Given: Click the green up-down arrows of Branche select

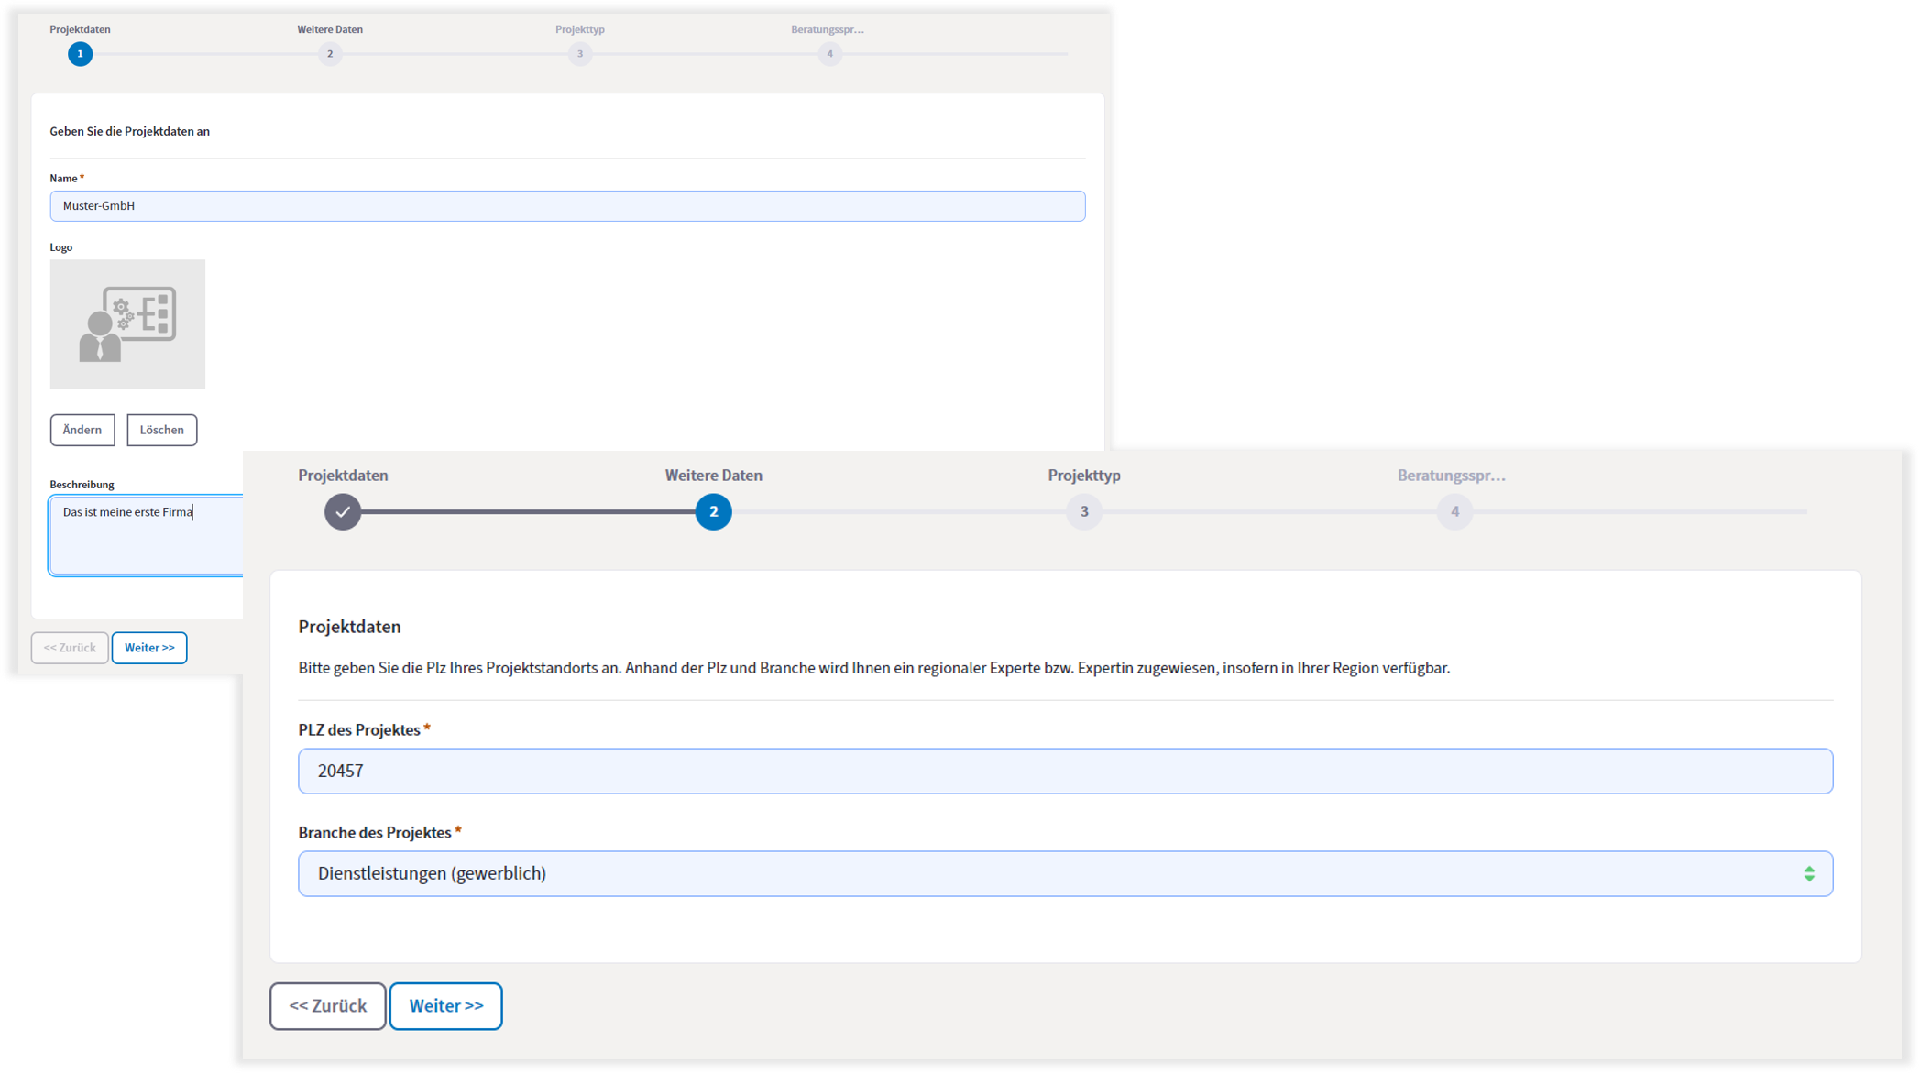Looking at the screenshot, I should [1809, 874].
